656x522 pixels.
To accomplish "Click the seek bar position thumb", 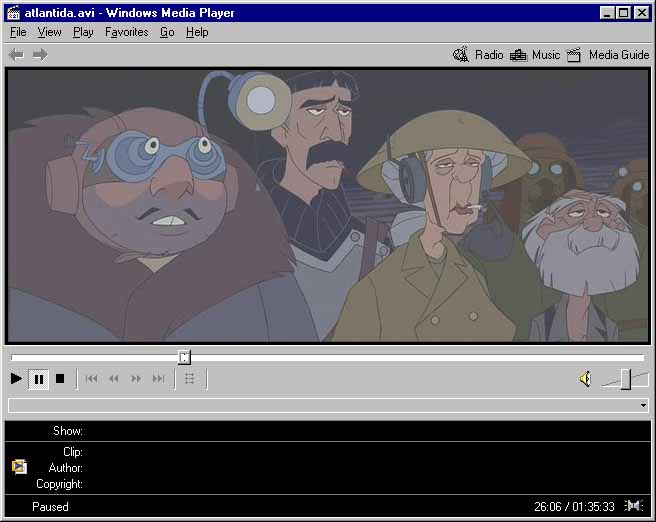I will click(x=184, y=357).
